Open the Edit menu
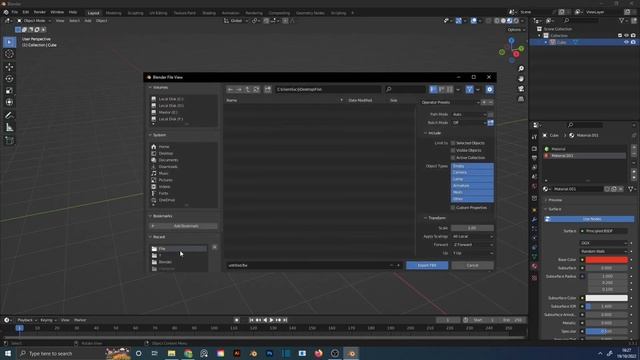This screenshot has height=360, width=640. click(x=26, y=12)
